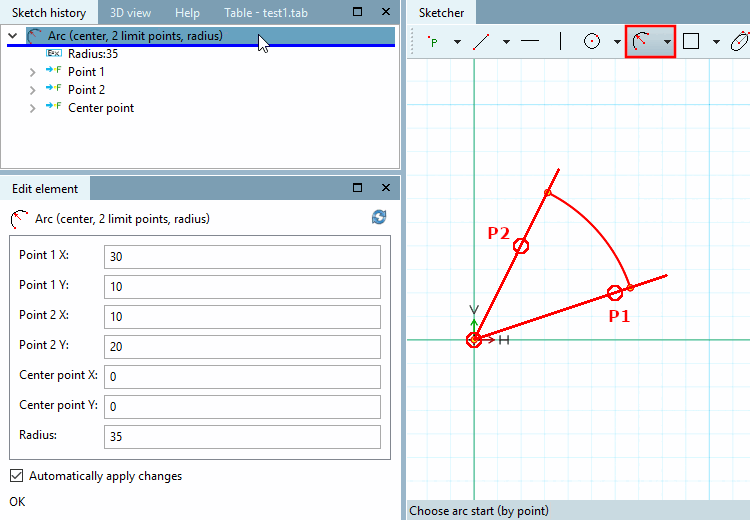
Task: Open the Arc tool dropdown arrow
Action: pyautogui.click(x=667, y=42)
